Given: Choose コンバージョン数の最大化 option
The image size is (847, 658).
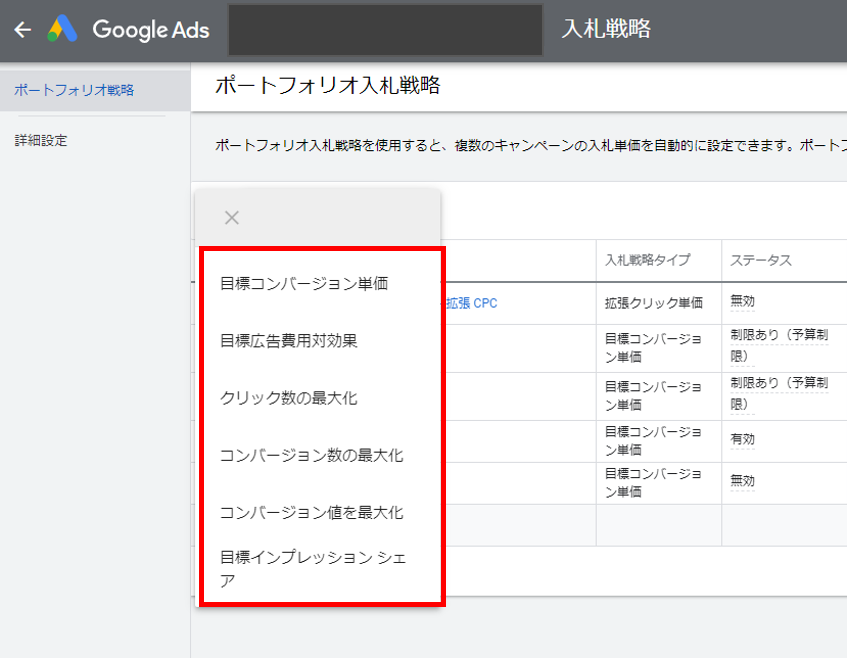Looking at the screenshot, I should pyautogui.click(x=311, y=455).
